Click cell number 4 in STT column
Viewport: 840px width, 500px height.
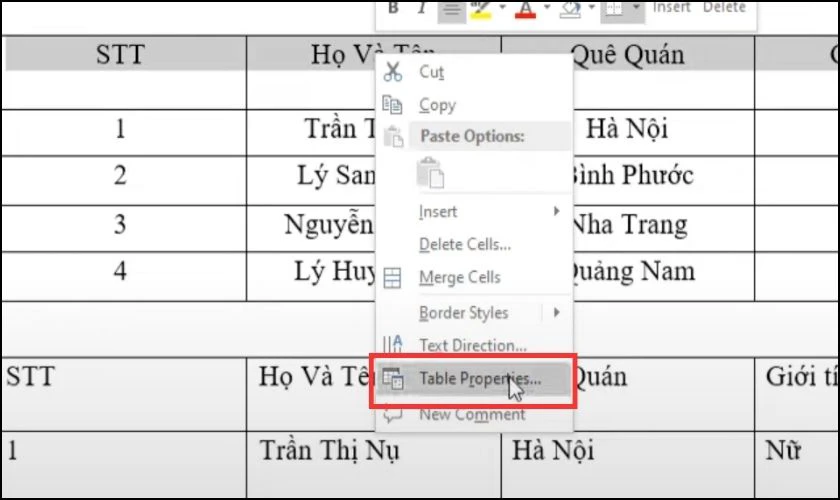pyautogui.click(x=120, y=271)
